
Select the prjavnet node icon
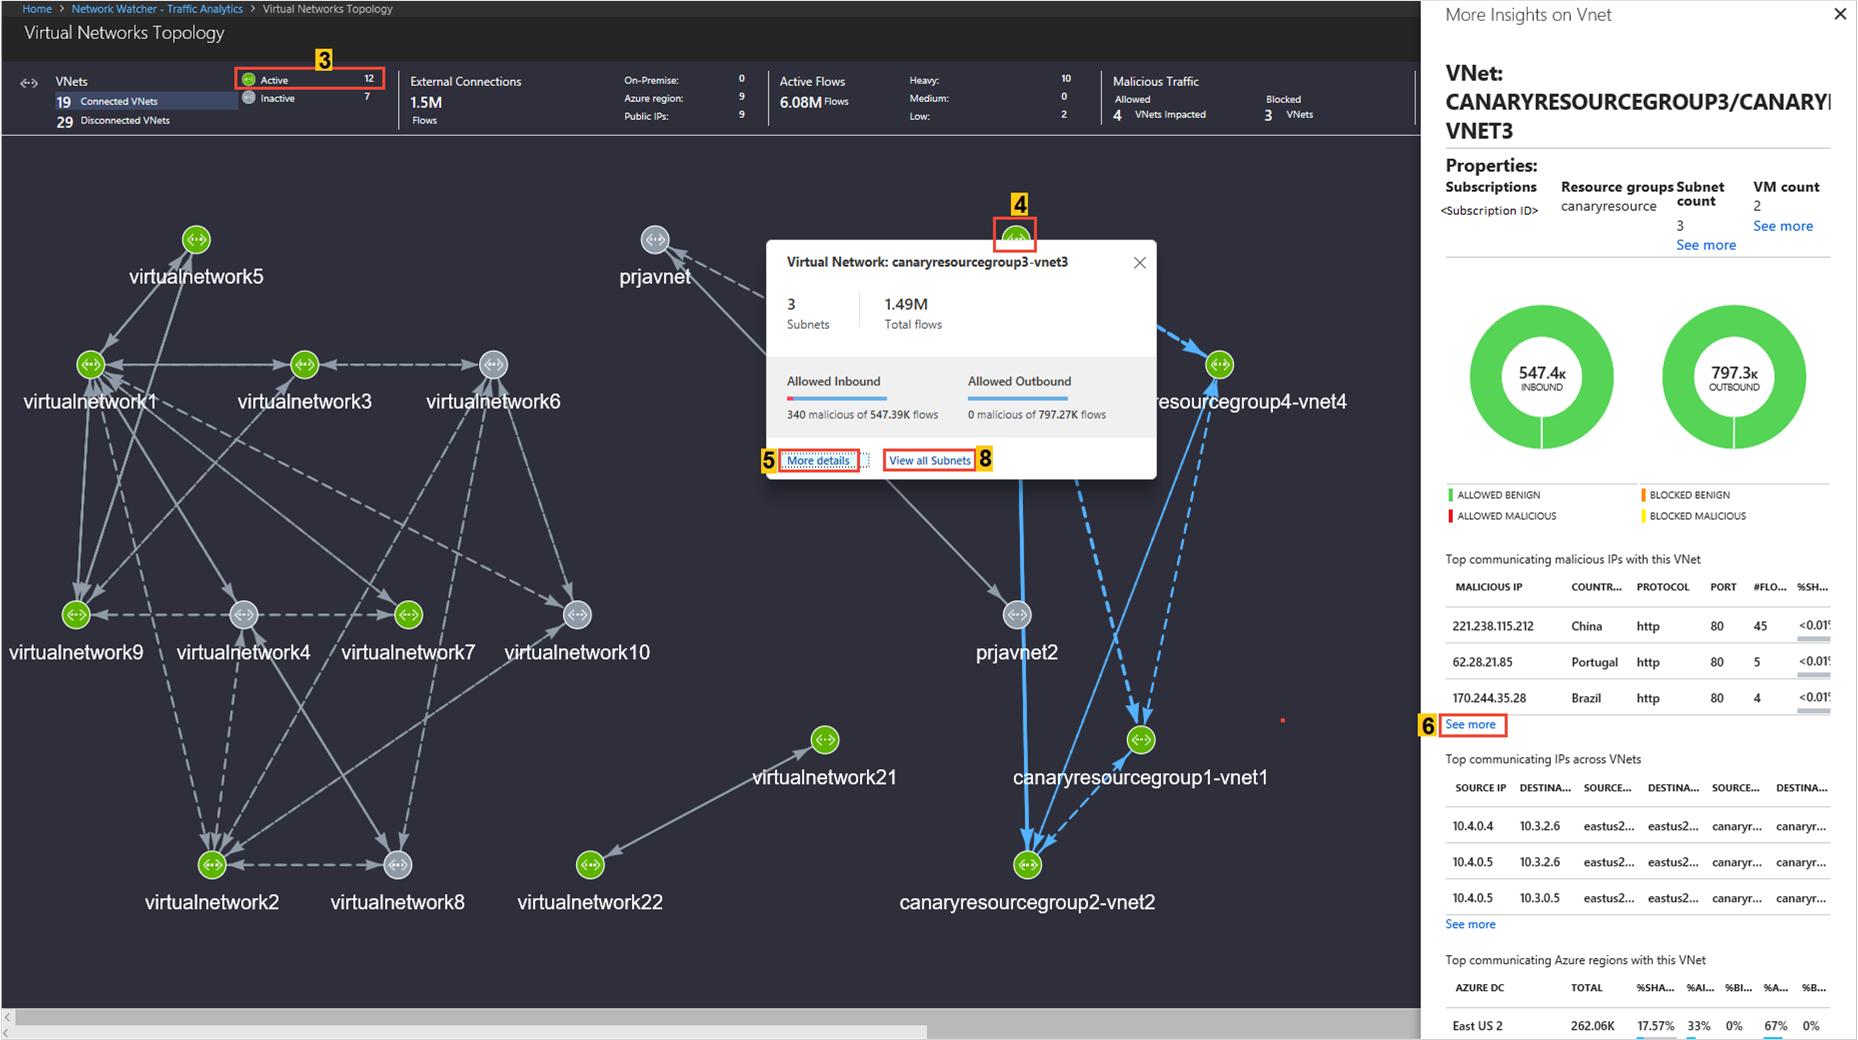tap(655, 240)
